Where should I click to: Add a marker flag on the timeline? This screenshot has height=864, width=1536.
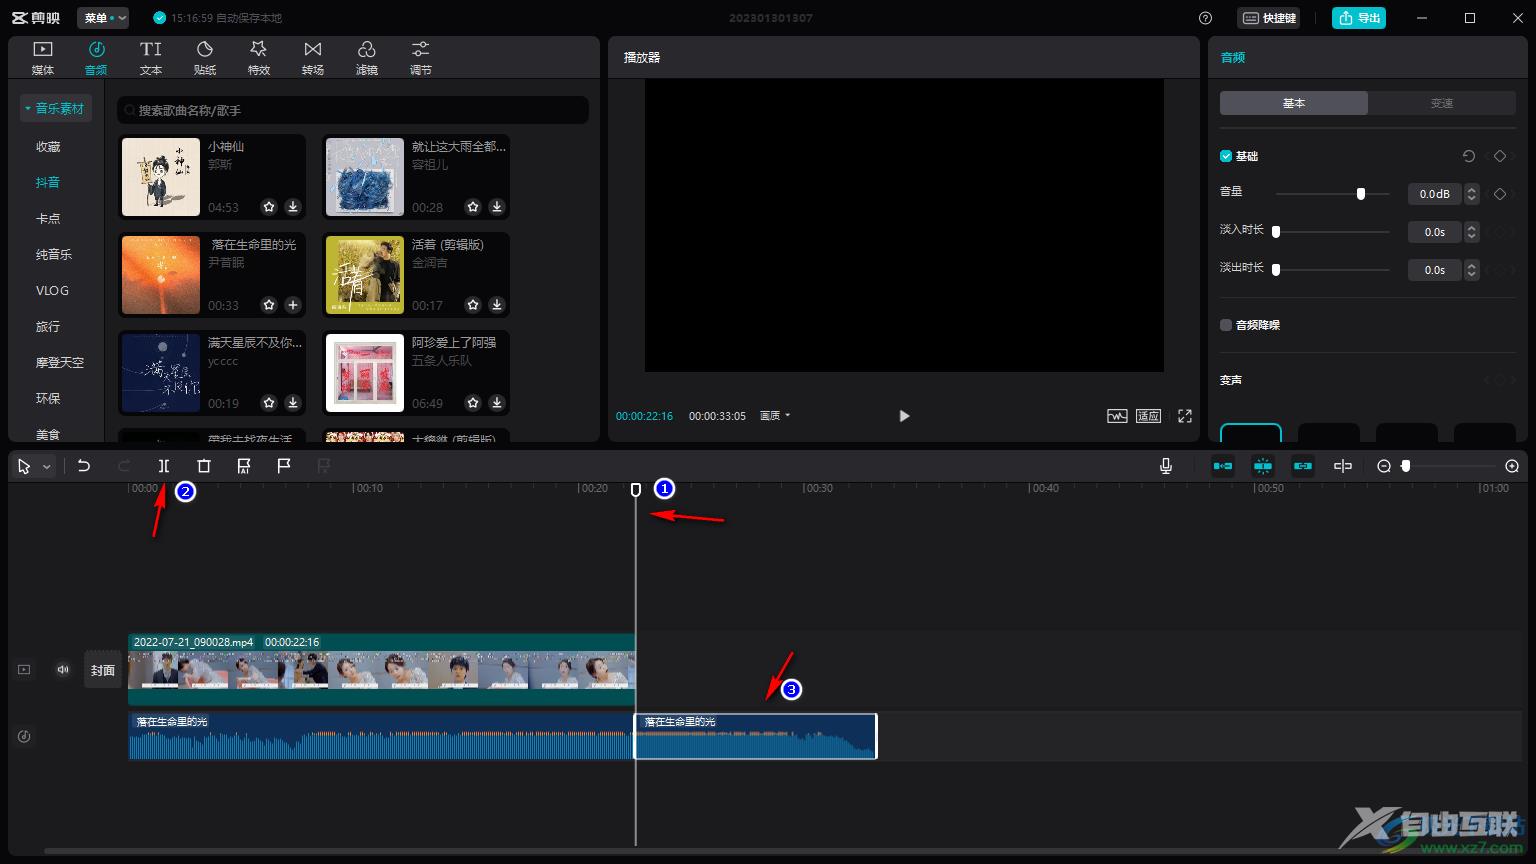284,466
